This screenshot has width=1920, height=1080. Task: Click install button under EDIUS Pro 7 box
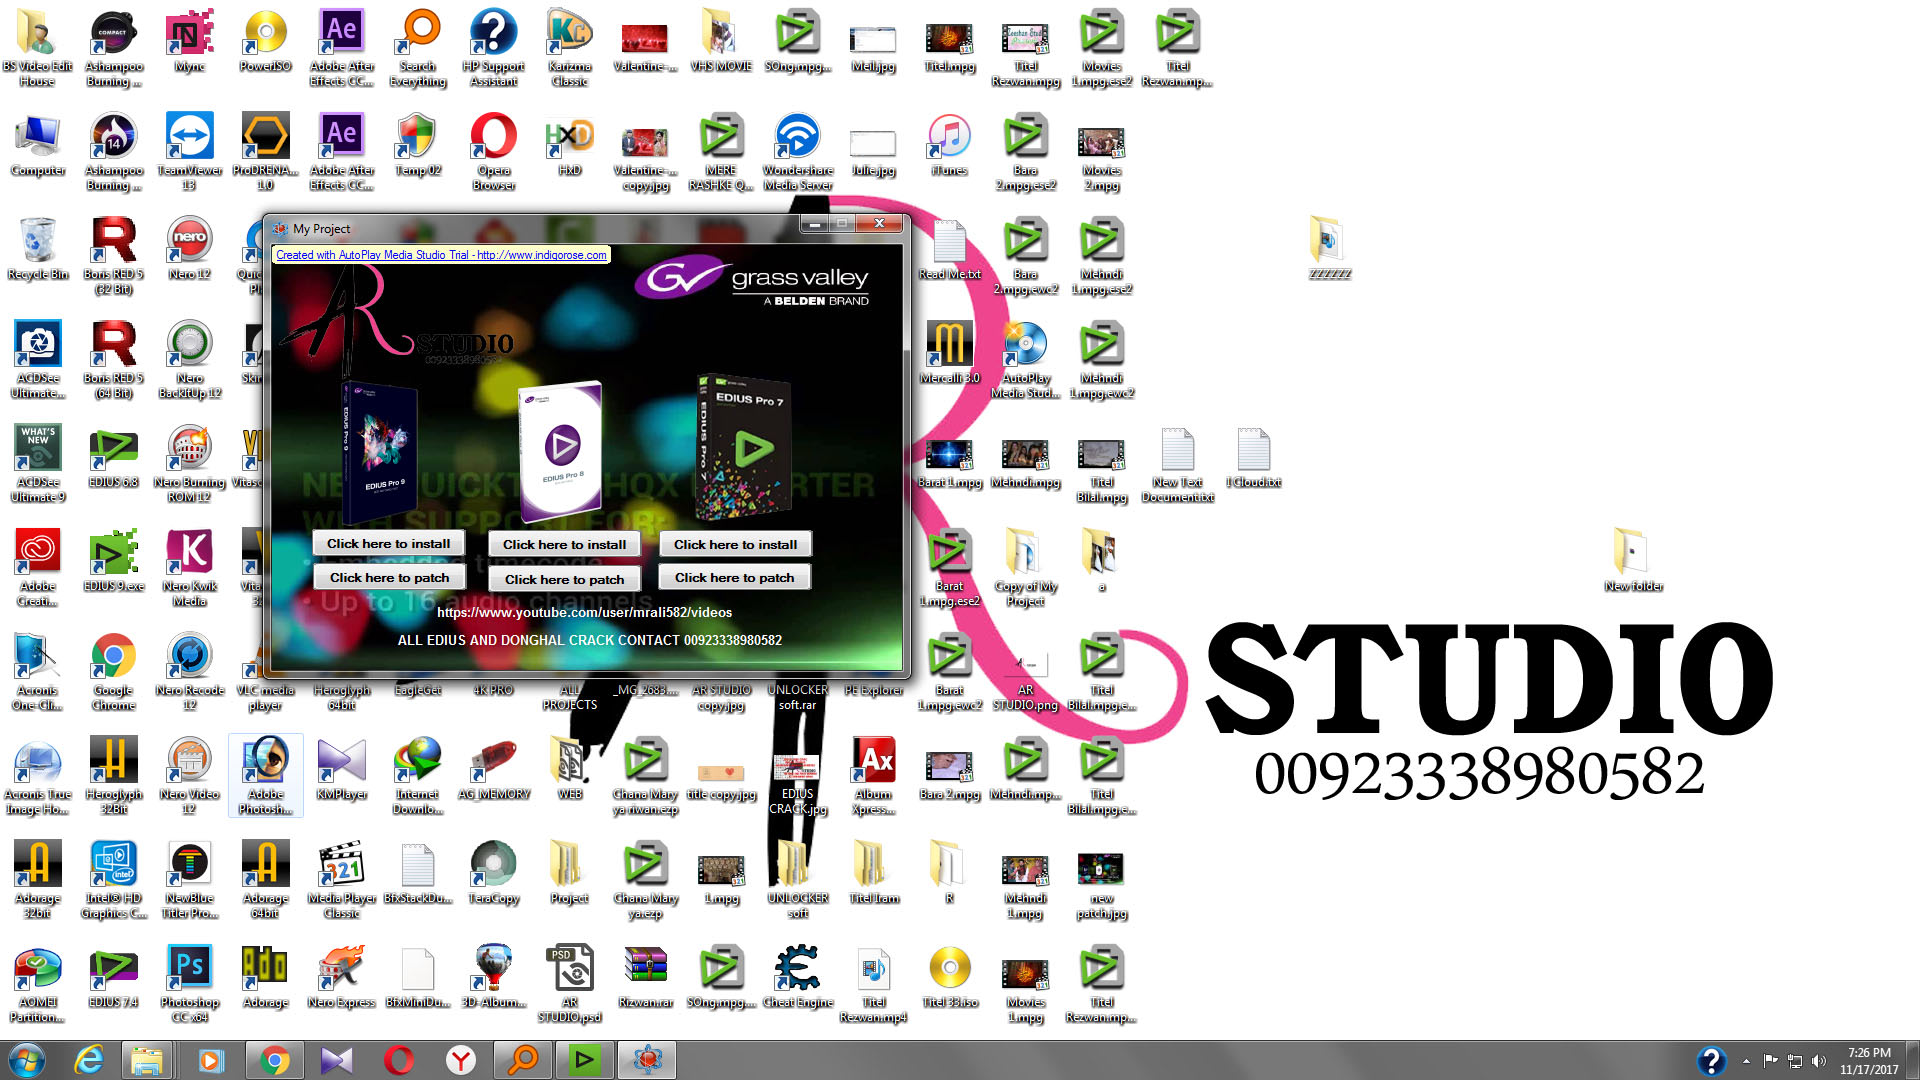pyautogui.click(x=735, y=545)
